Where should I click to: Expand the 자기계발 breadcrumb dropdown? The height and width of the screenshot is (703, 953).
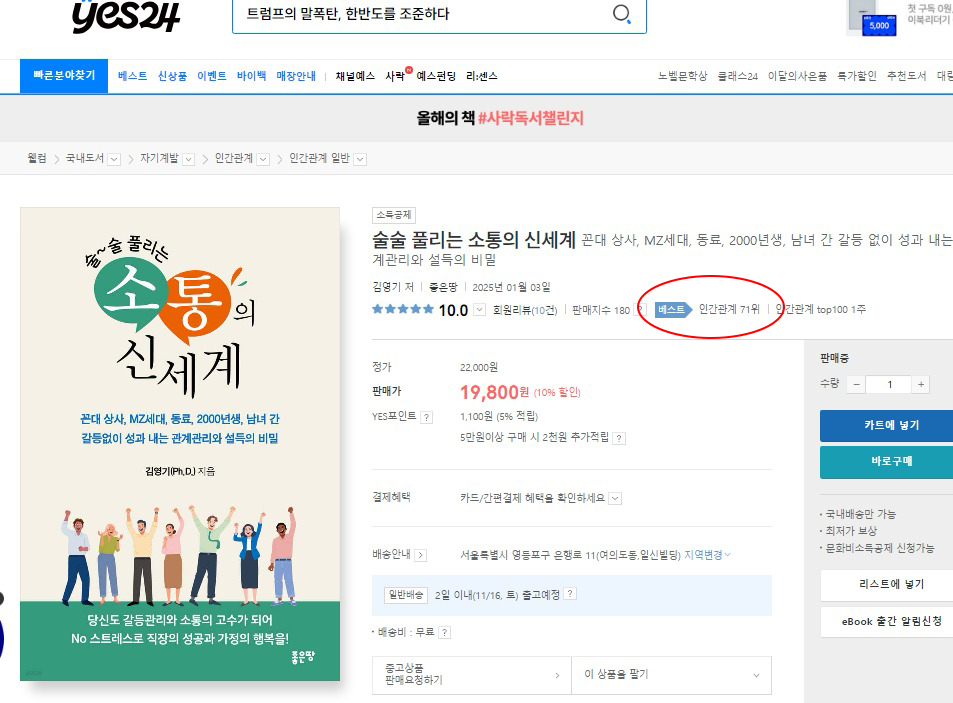pos(189,159)
